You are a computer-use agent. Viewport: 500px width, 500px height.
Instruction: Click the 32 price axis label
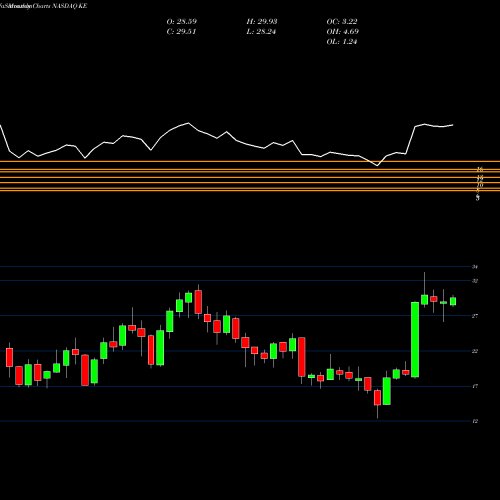tap(475, 281)
